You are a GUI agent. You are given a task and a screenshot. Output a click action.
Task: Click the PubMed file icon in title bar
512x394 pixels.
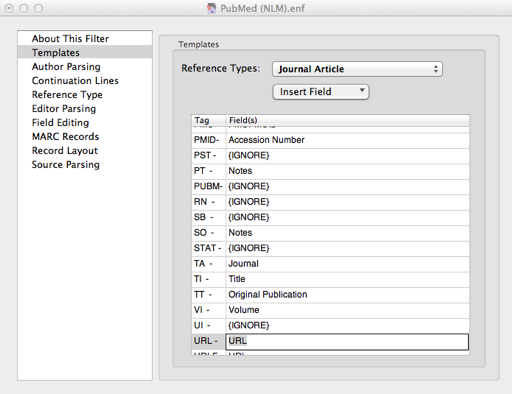[x=211, y=8]
